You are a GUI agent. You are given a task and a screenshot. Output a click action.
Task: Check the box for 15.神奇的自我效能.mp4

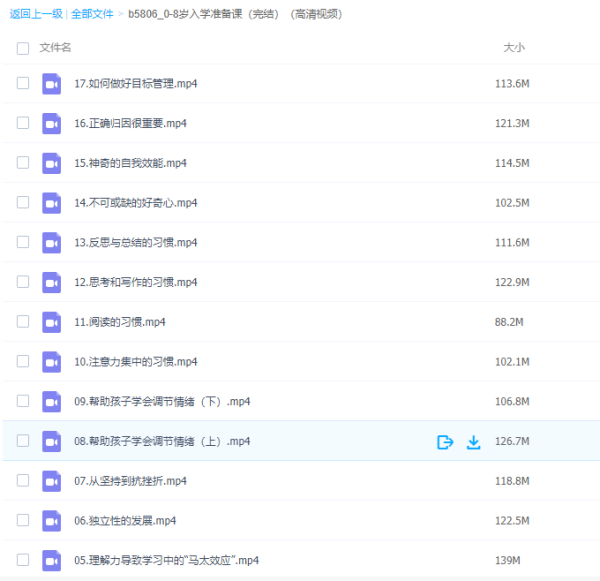click(x=23, y=163)
